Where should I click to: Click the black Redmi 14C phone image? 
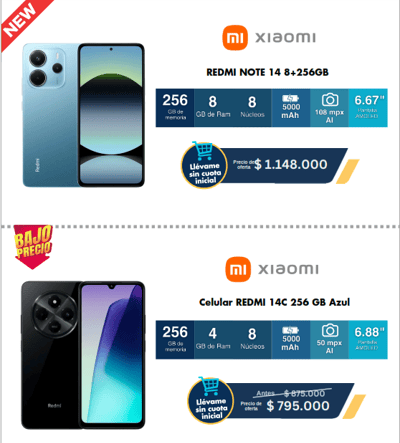click(83, 355)
